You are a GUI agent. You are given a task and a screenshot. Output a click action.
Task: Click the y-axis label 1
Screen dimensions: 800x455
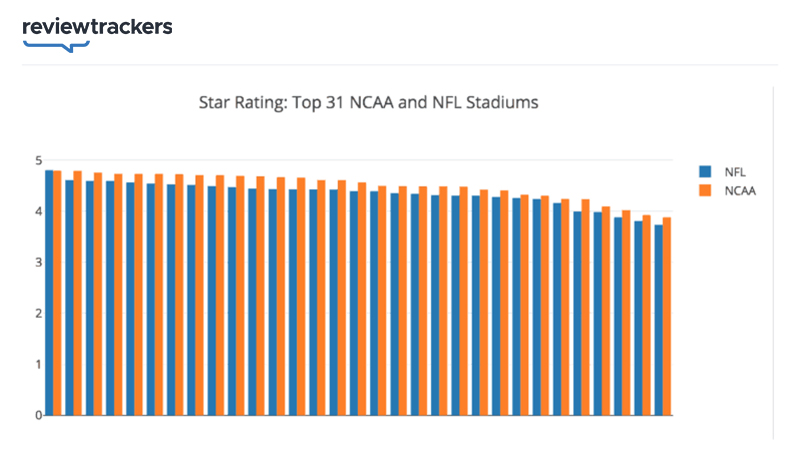tap(37, 364)
